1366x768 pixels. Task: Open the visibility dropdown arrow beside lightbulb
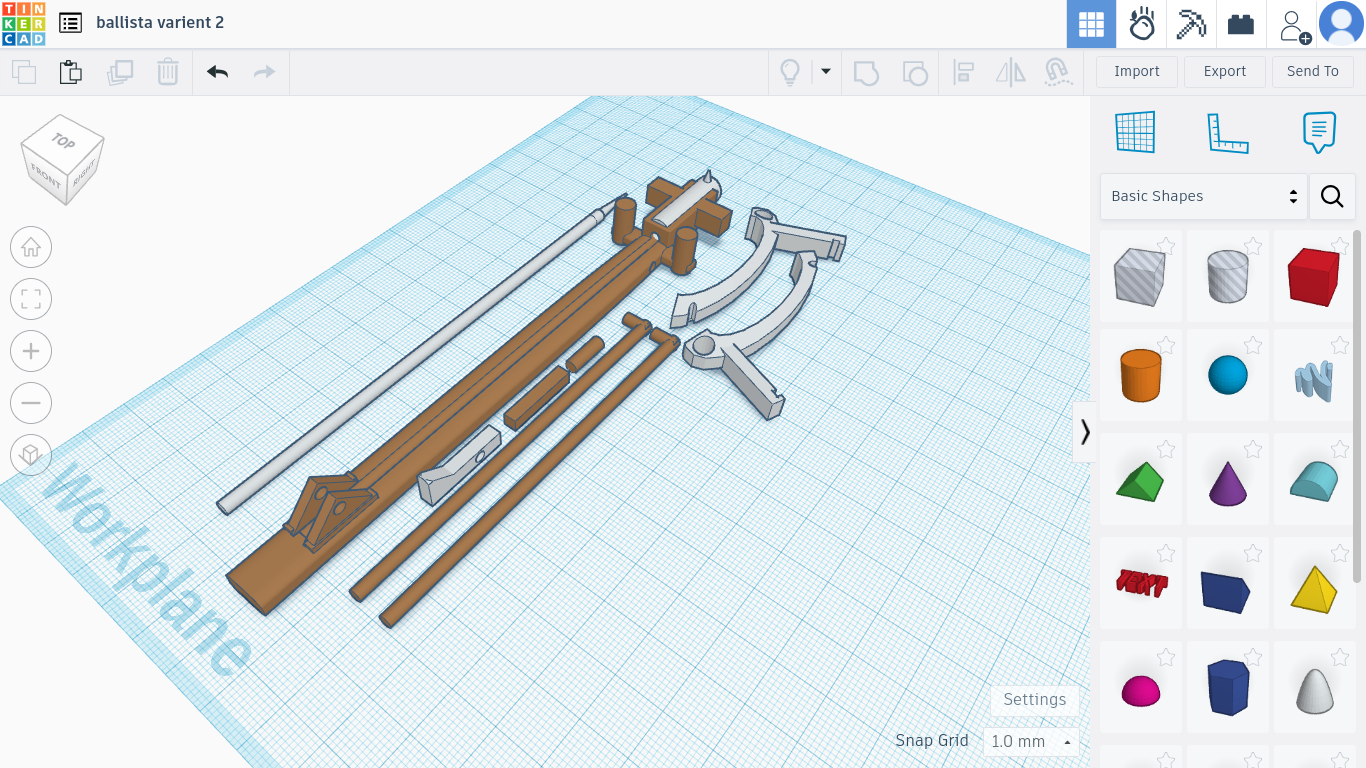826,71
